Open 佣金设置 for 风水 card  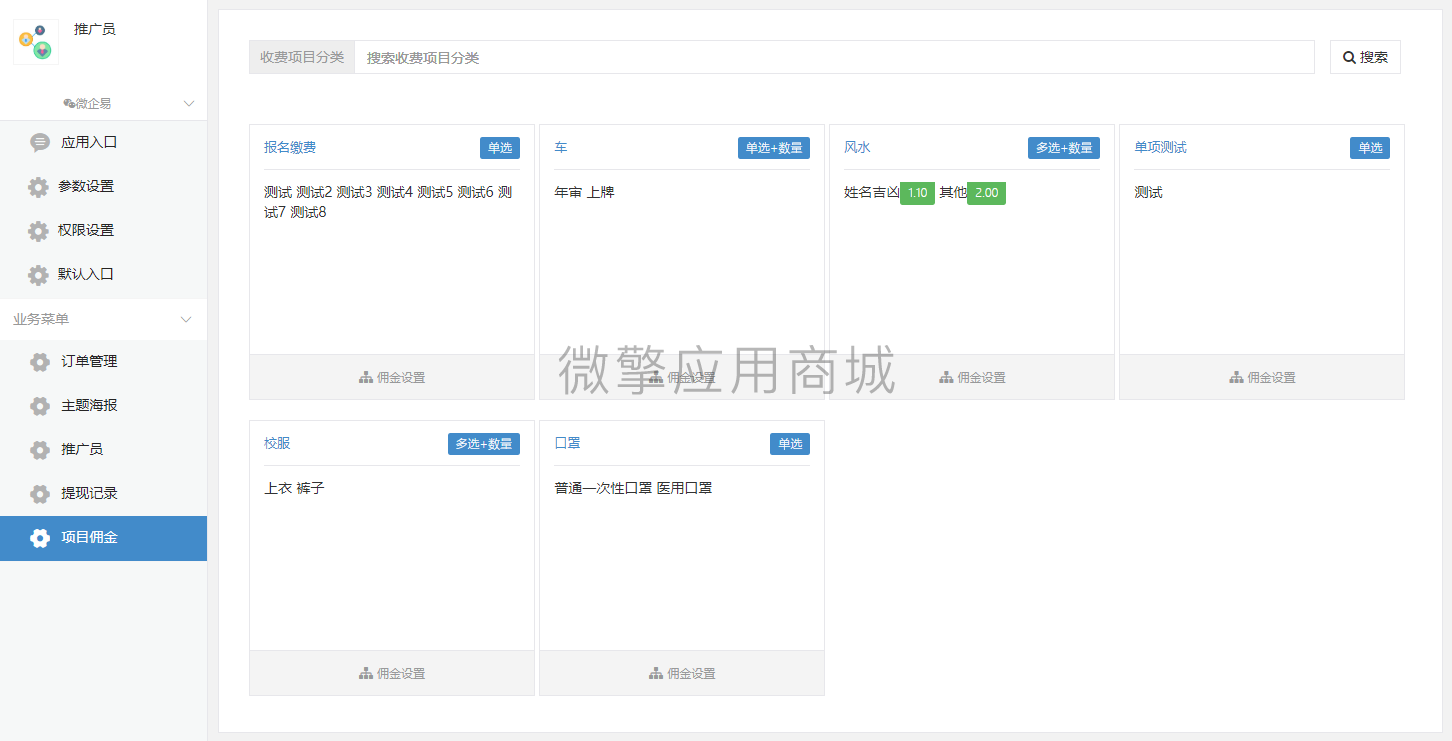point(972,377)
